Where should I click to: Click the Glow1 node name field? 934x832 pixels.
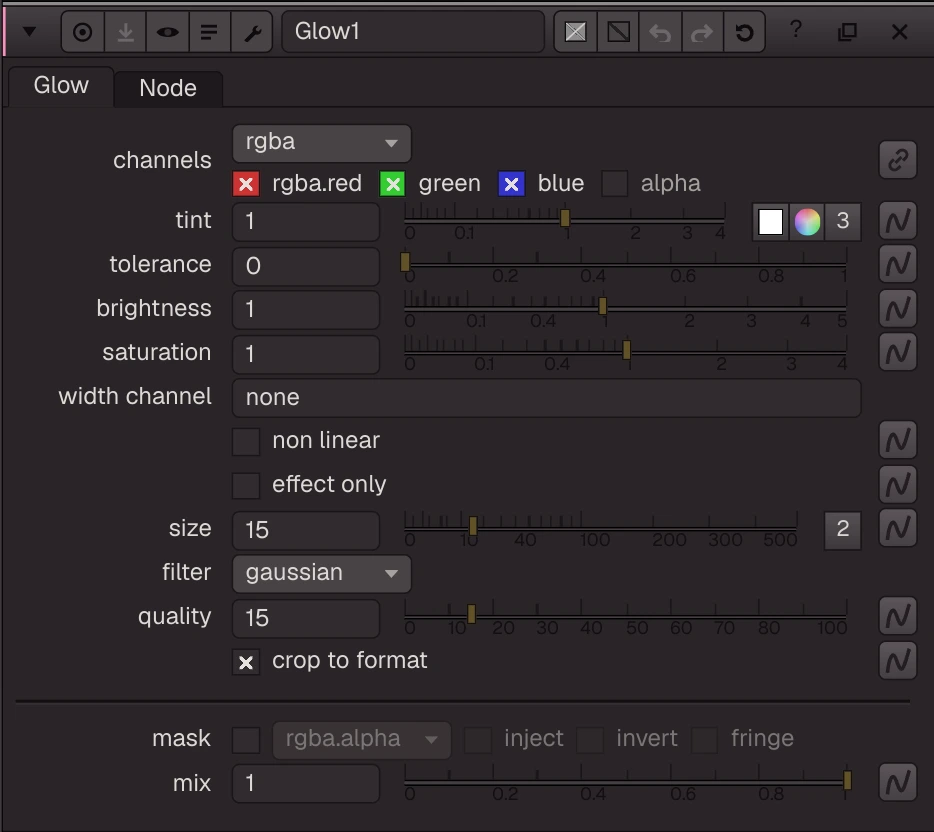[413, 32]
